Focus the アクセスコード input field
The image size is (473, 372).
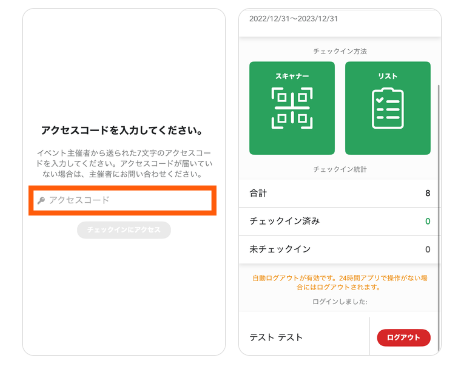pos(122,200)
